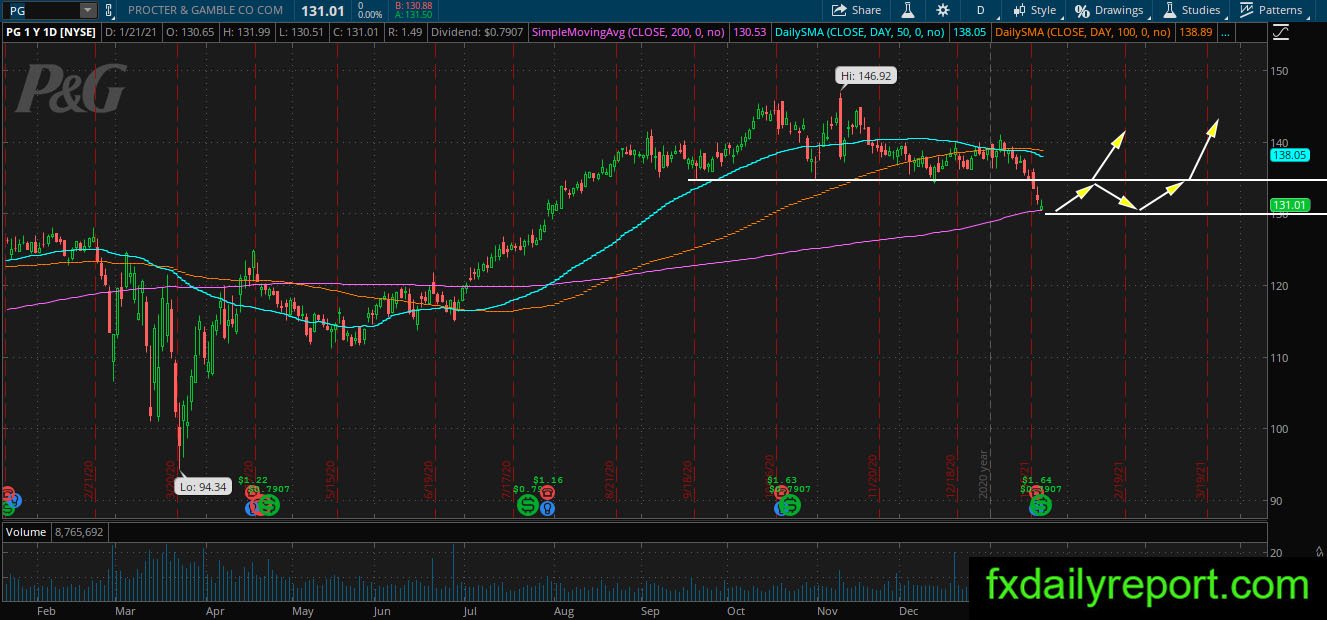Click the January red earnings phone icon
Screen dimensions: 1327x620
(x=1035, y=492)
